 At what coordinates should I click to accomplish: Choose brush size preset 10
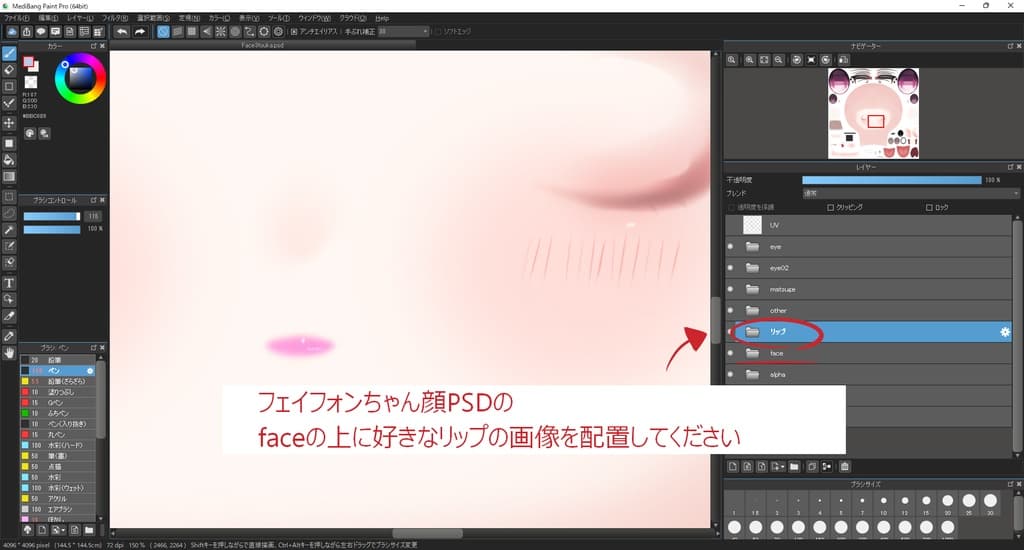coord(884,501)
